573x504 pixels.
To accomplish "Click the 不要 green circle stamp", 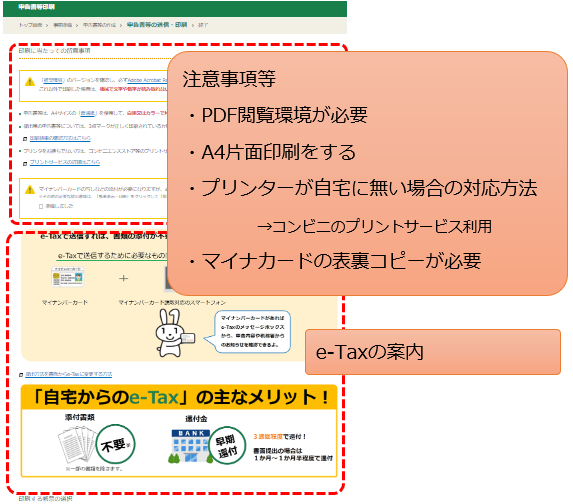I will [115, 444].
